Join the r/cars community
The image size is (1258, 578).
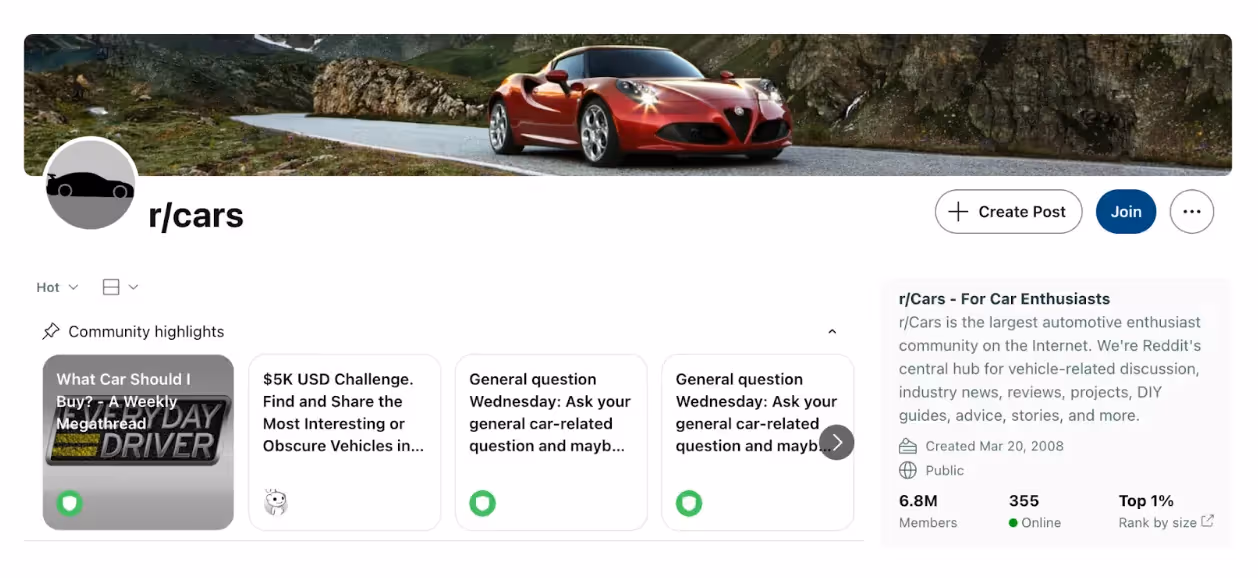(1126, 212)
